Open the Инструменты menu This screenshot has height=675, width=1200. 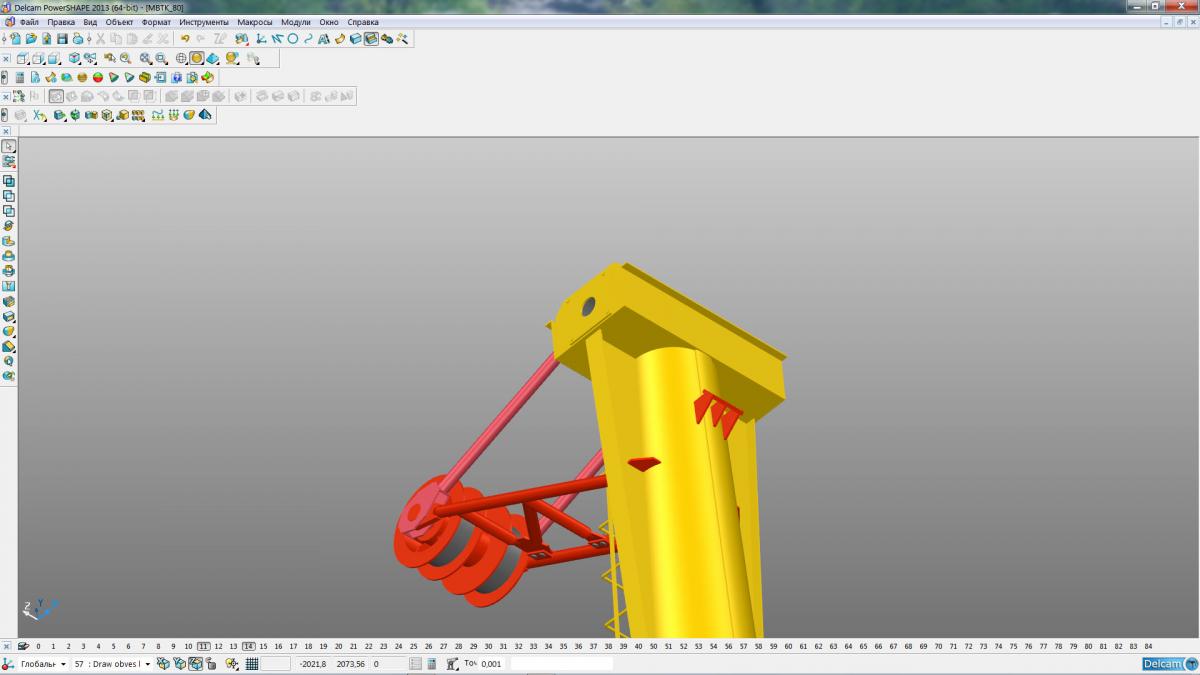pos(204,22)
